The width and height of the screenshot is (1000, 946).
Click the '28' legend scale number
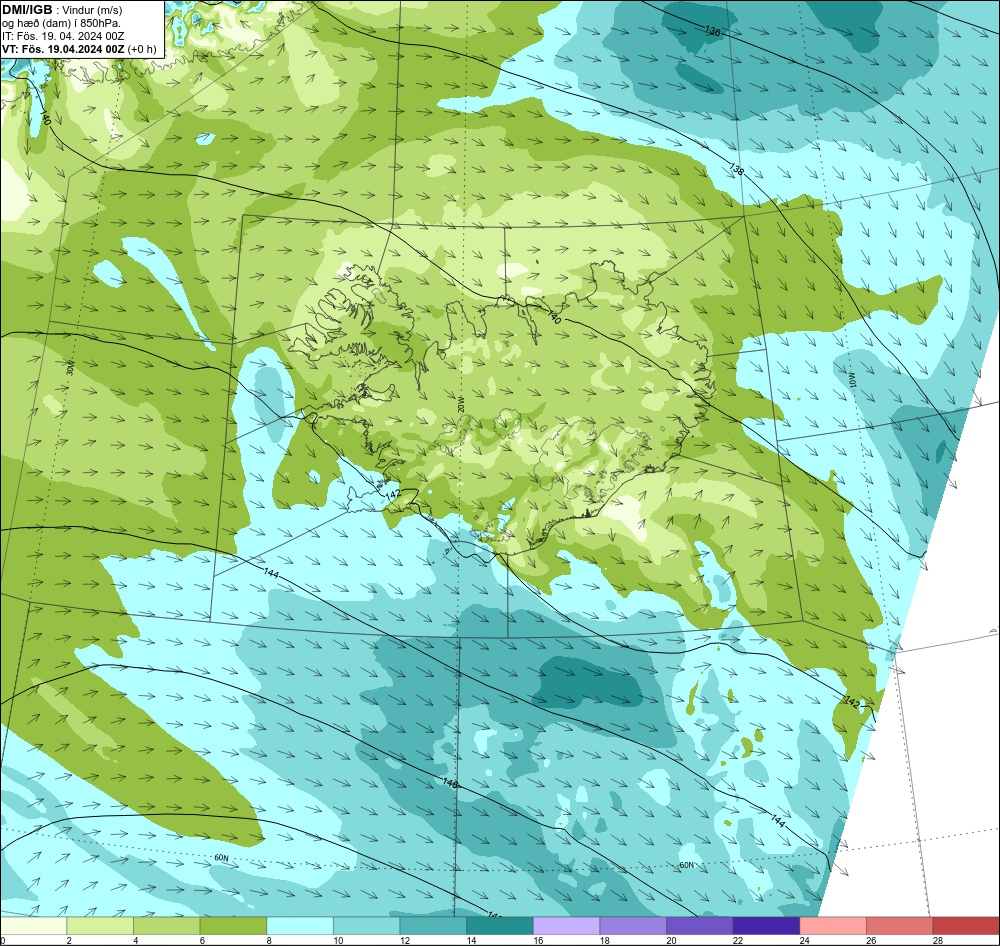click(x=938, y=940)
